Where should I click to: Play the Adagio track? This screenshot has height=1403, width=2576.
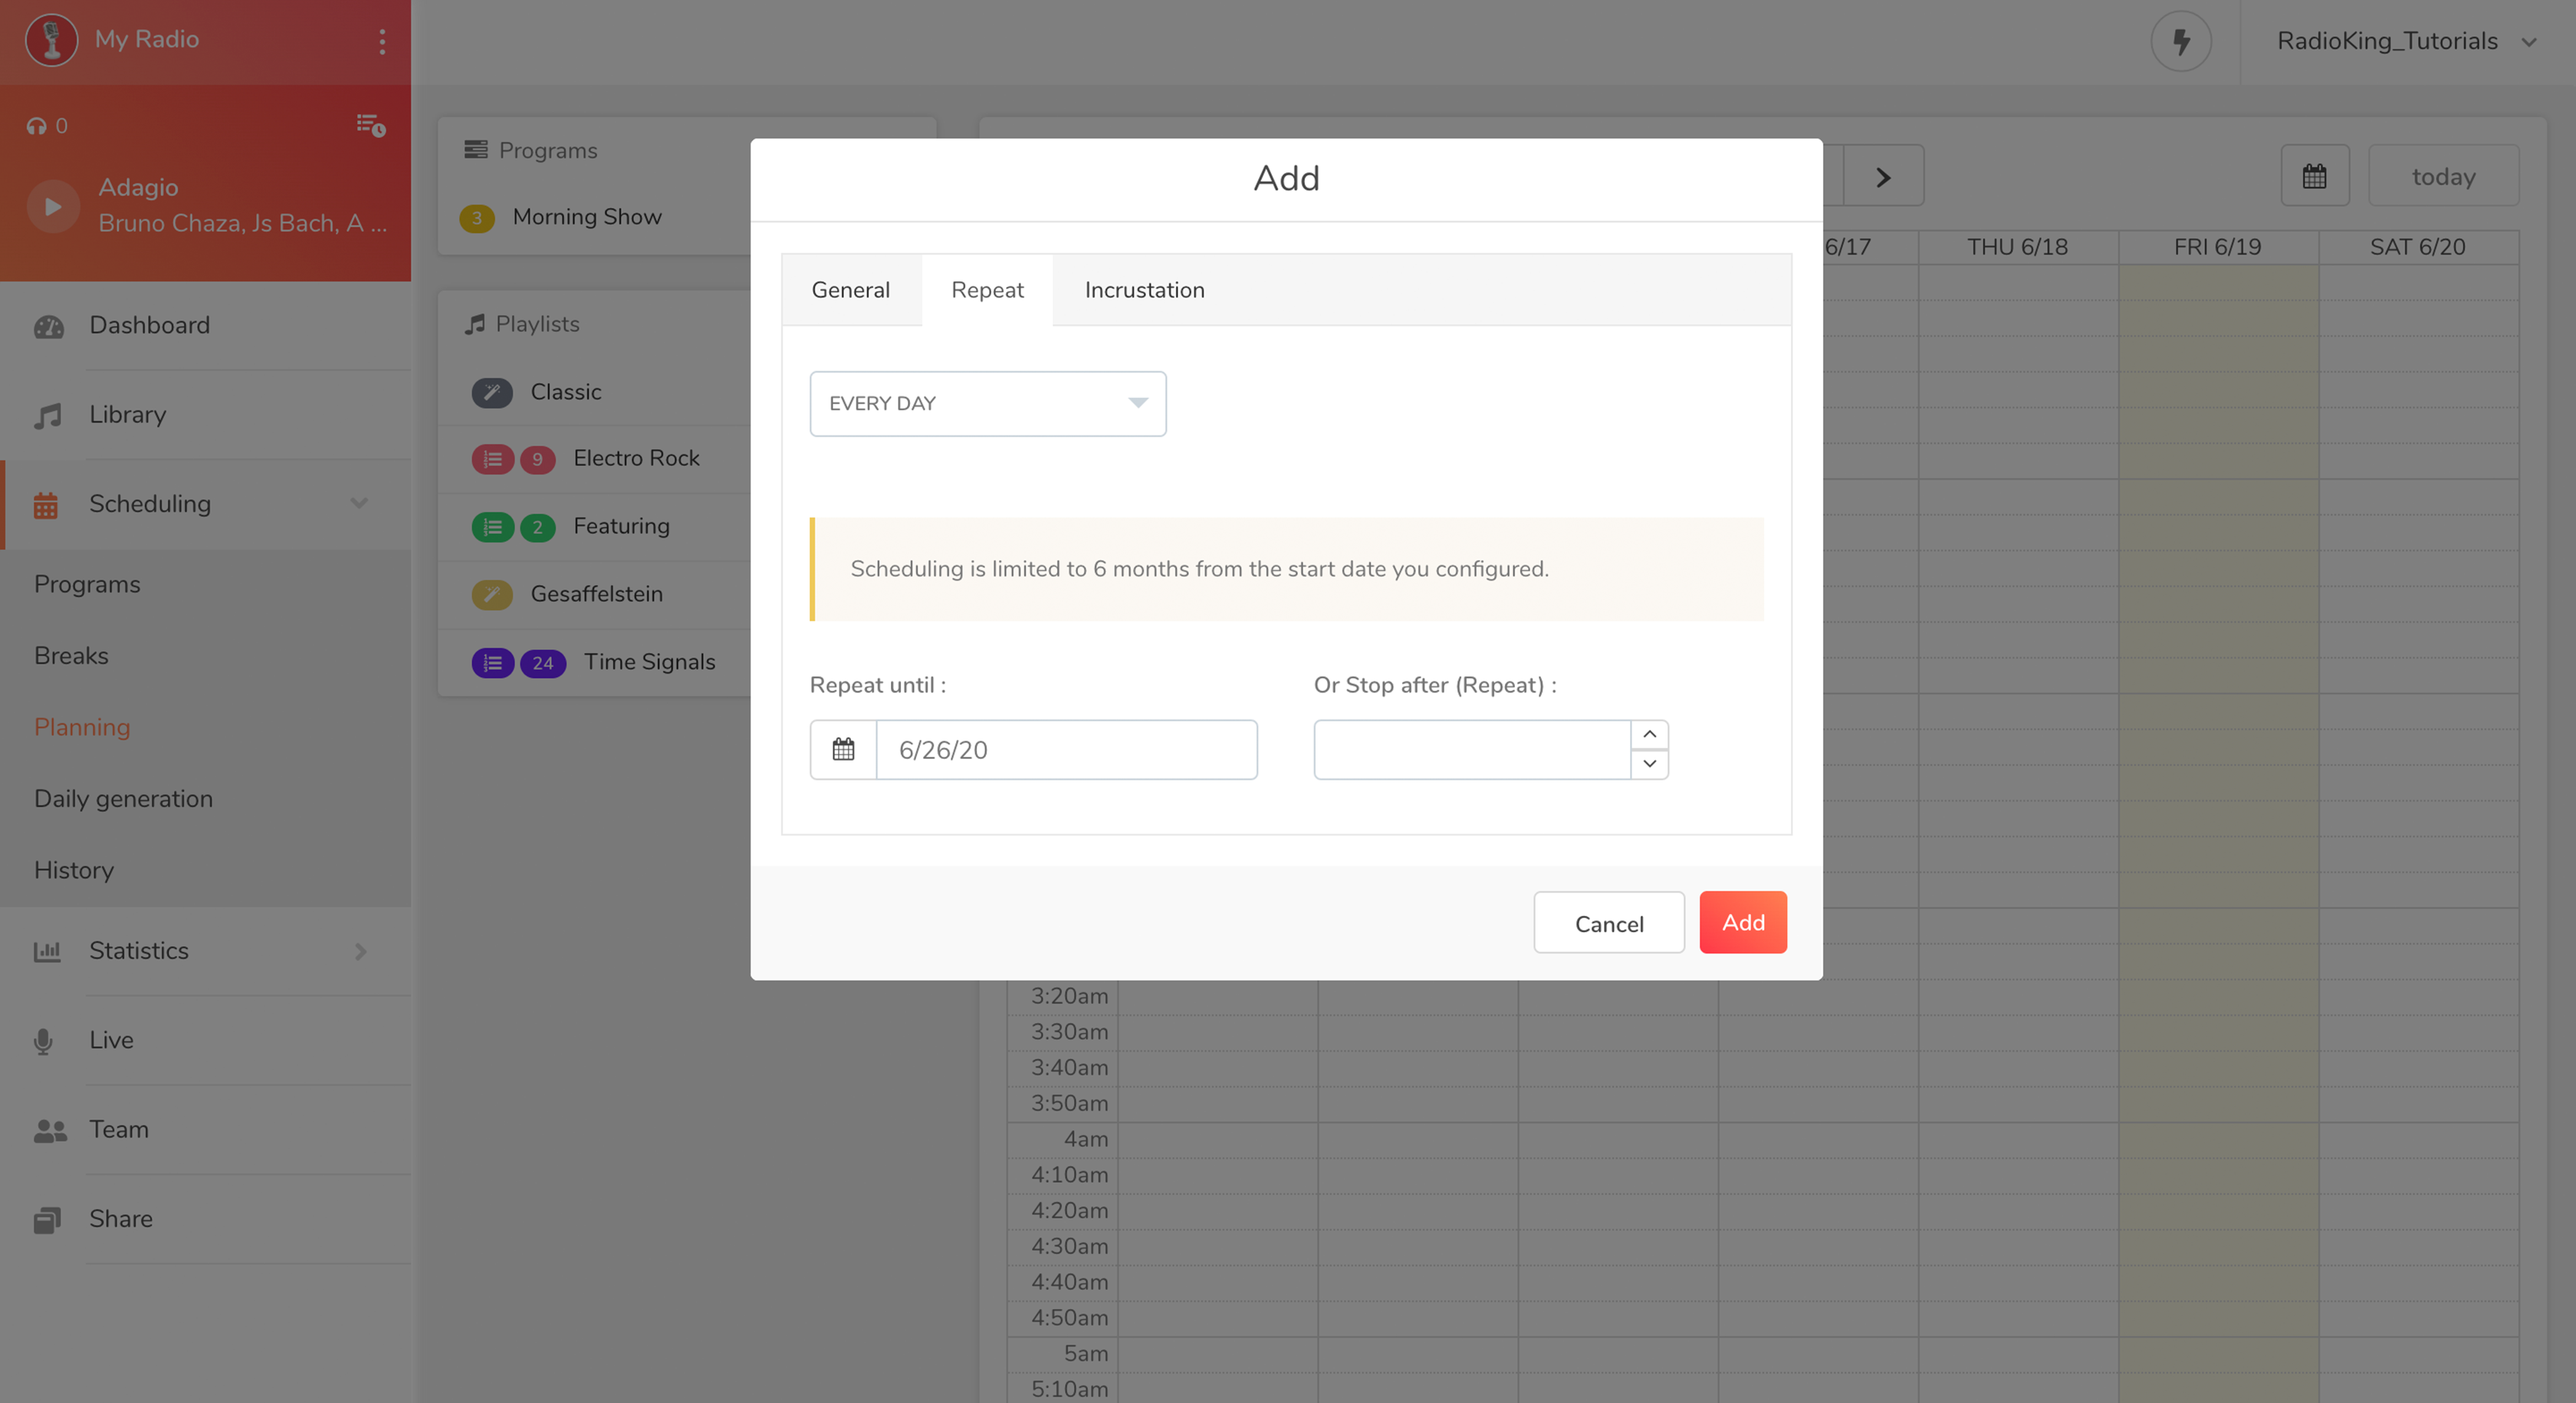click(53, 206)
